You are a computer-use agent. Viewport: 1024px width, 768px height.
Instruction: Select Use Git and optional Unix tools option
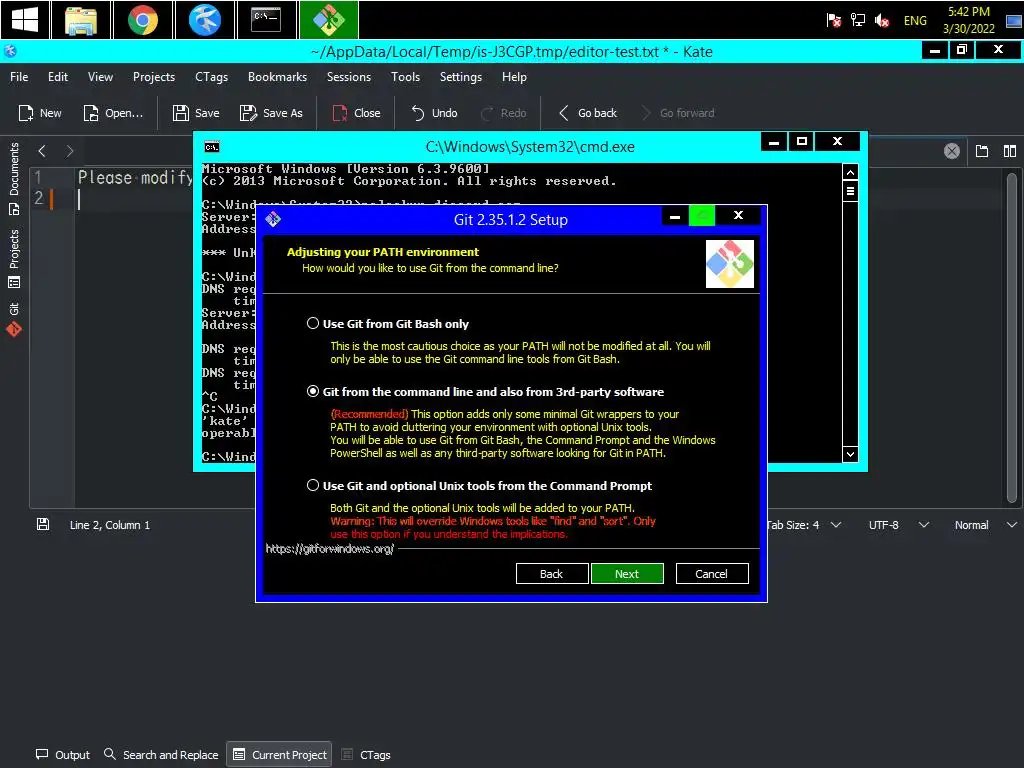313,485
